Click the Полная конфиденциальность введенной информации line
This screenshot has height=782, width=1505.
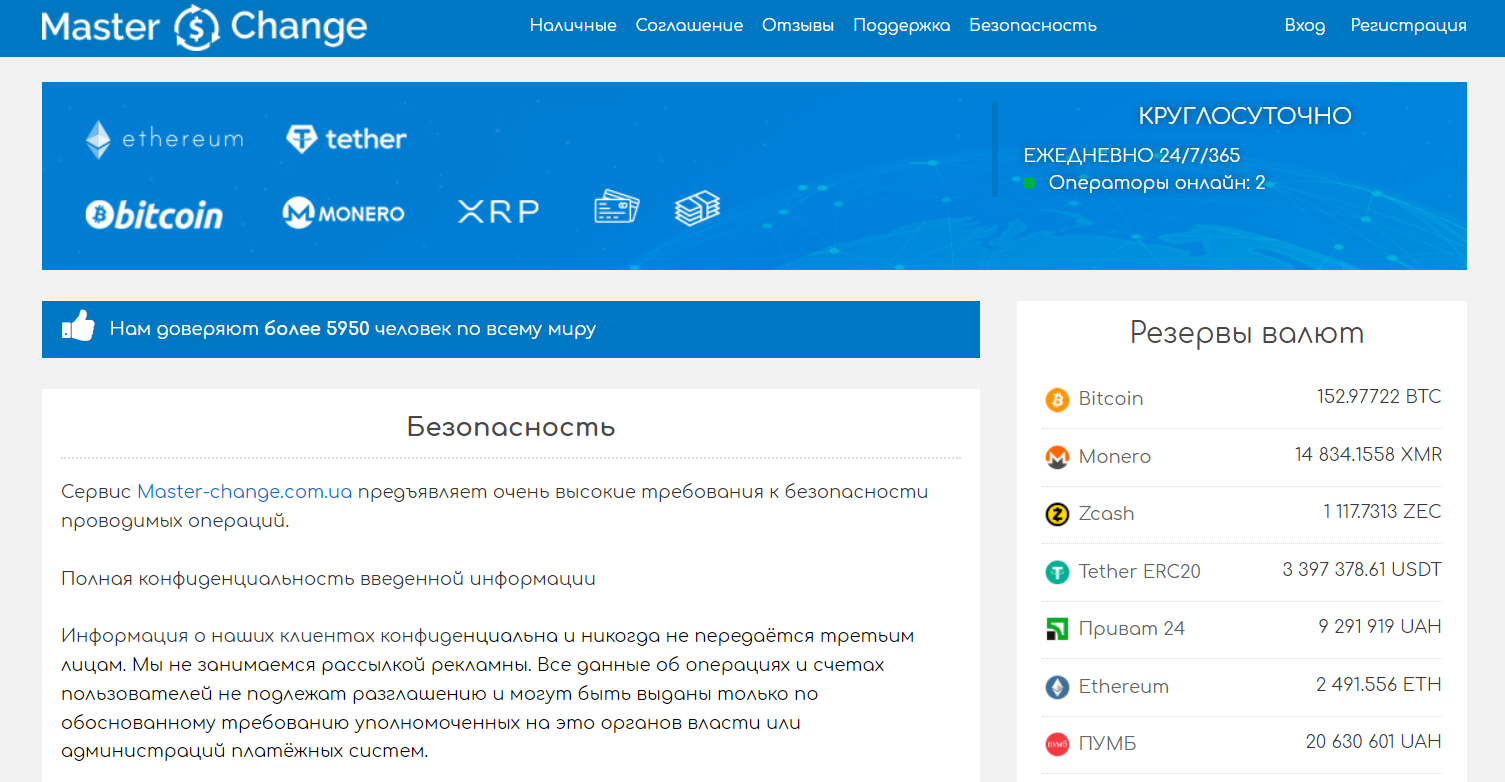pos(328,579)
